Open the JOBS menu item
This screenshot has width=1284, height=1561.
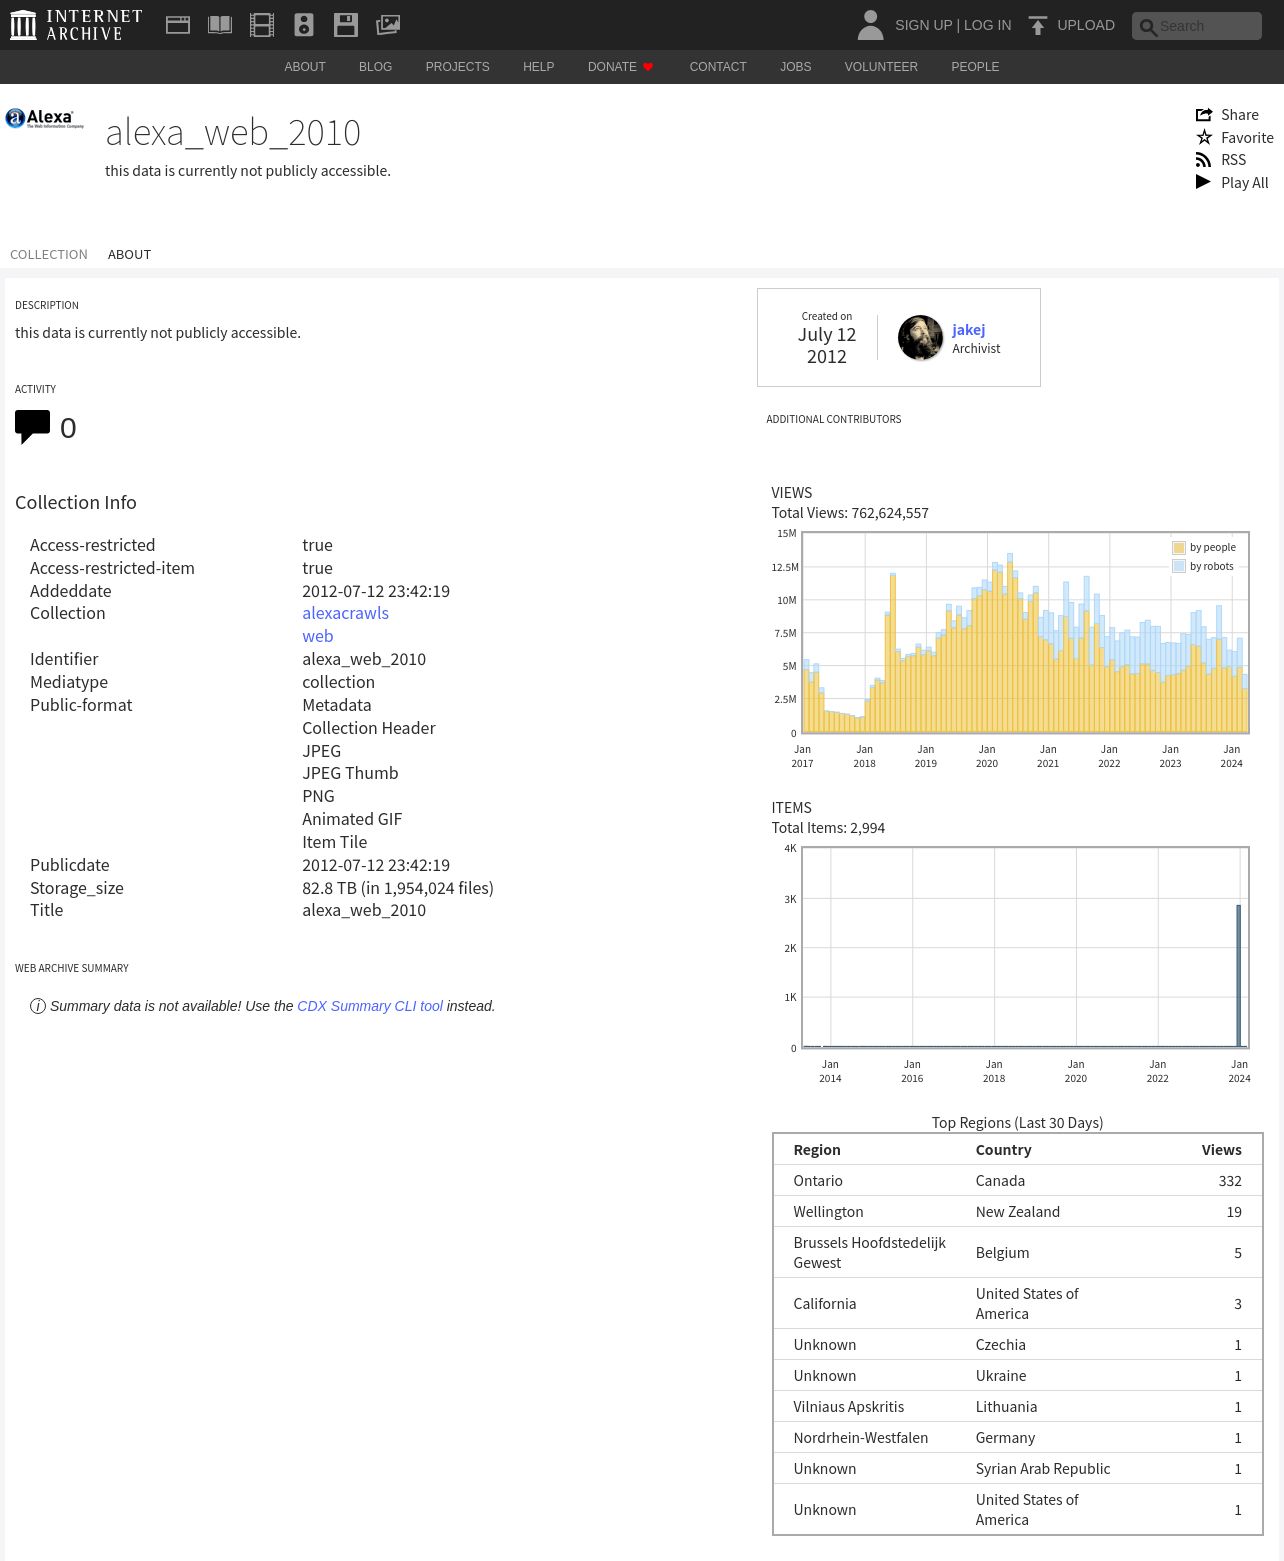click(796, 67)
